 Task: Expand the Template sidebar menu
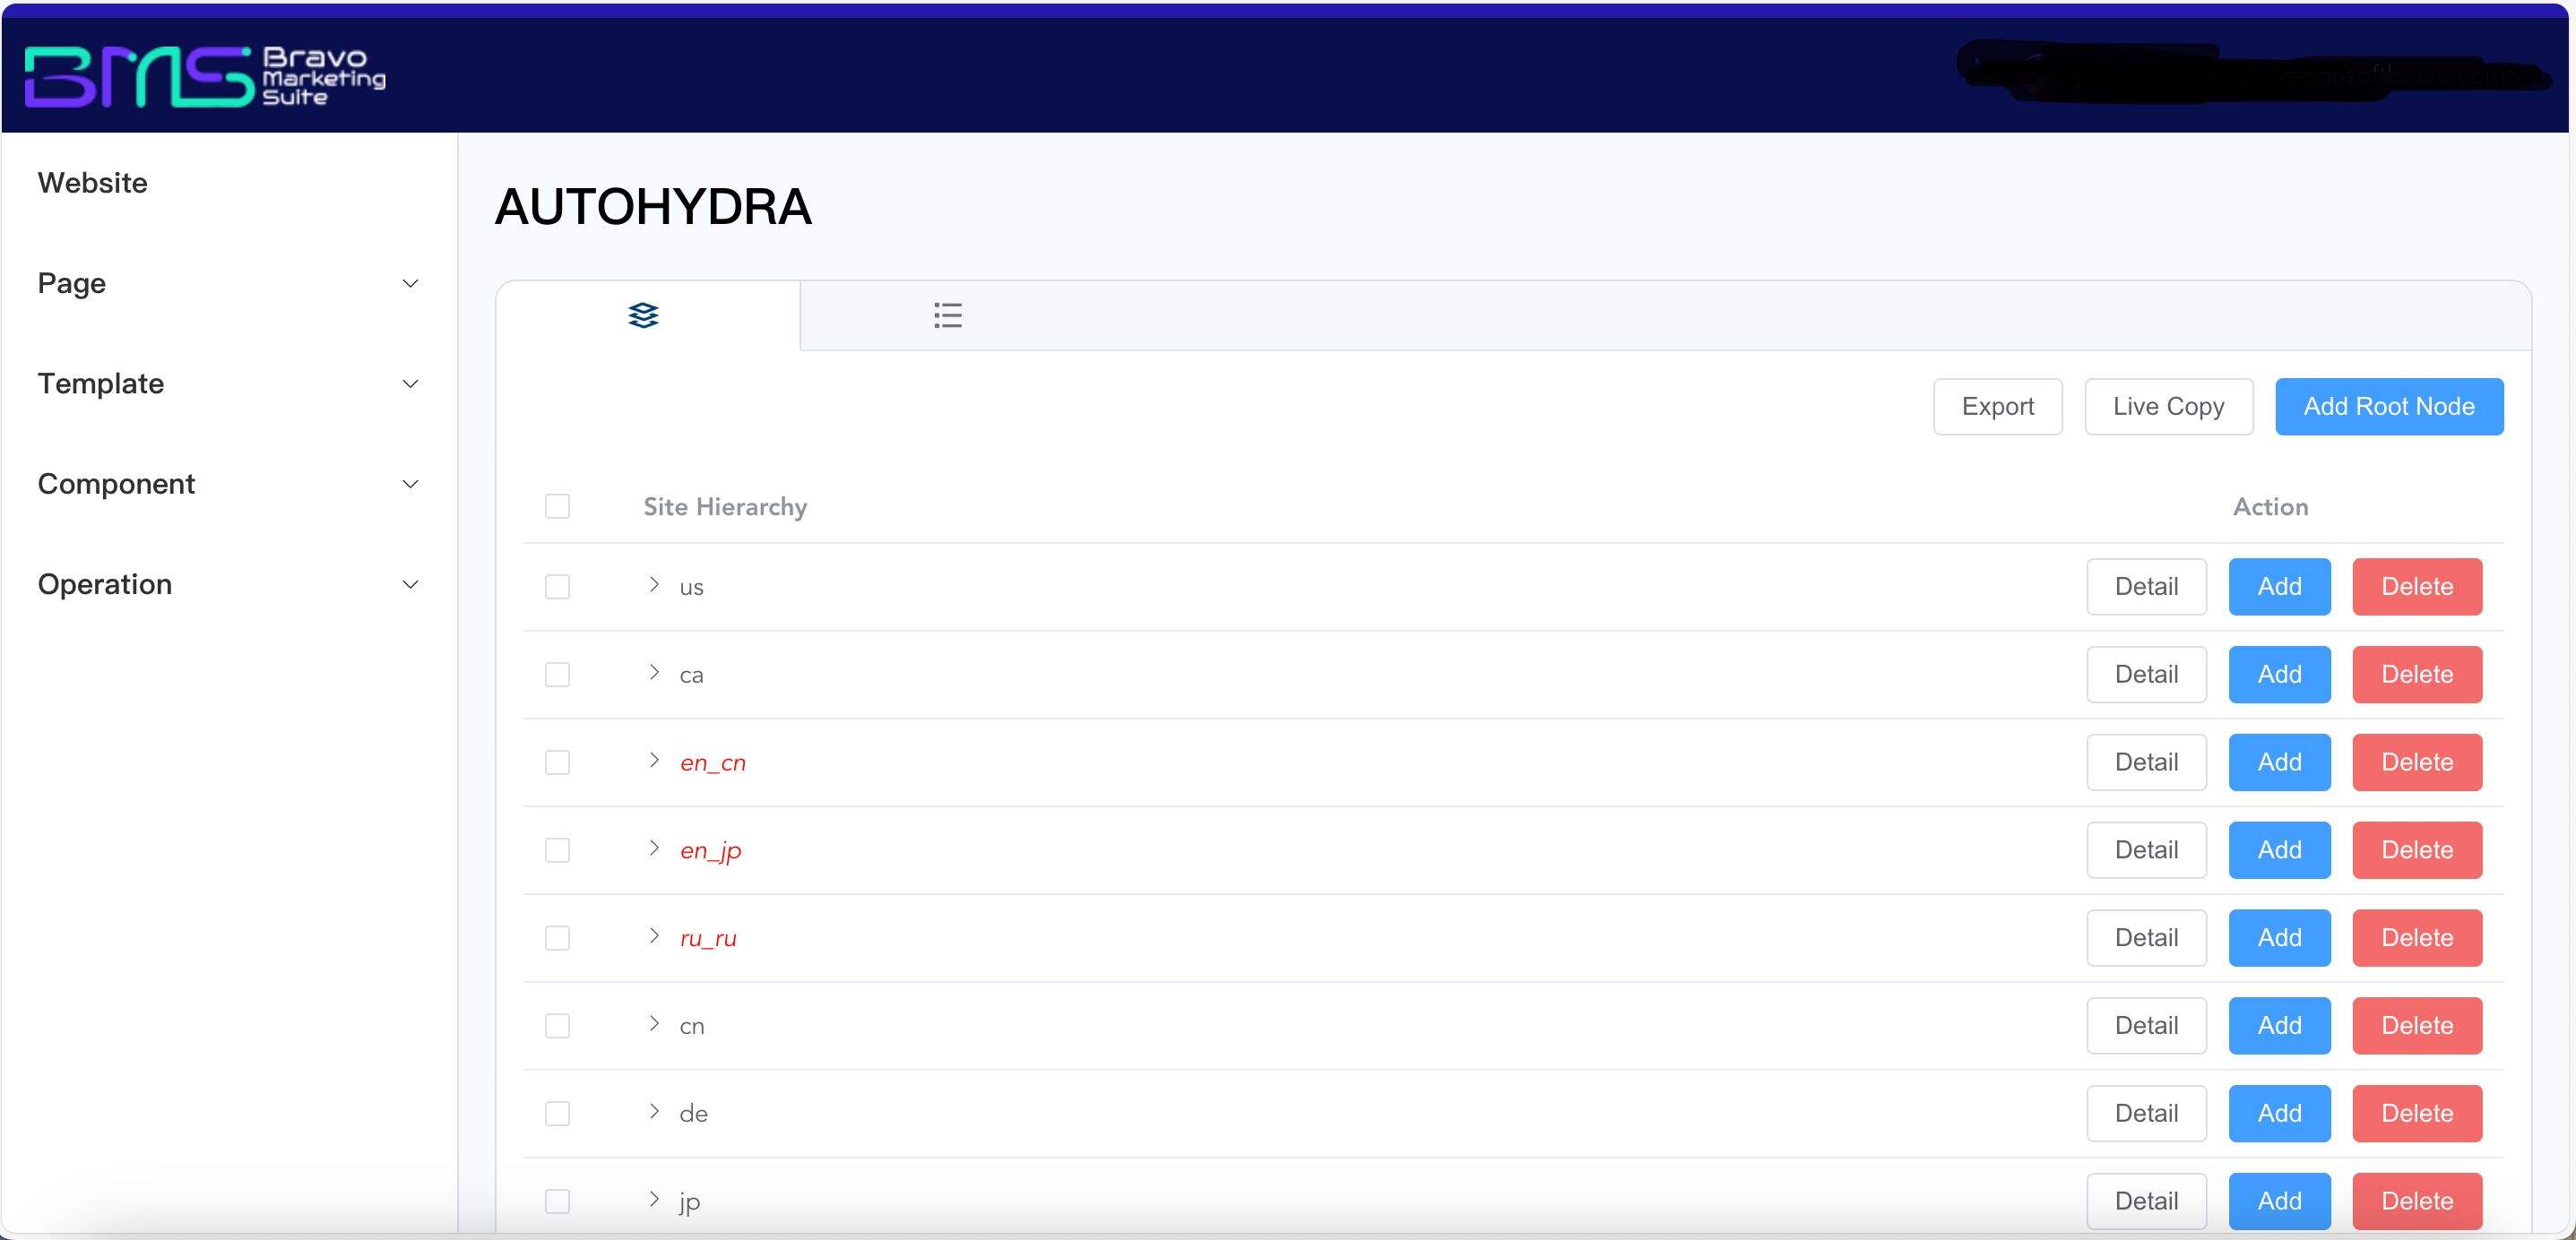pyautogui.click(x=228, y=384)
